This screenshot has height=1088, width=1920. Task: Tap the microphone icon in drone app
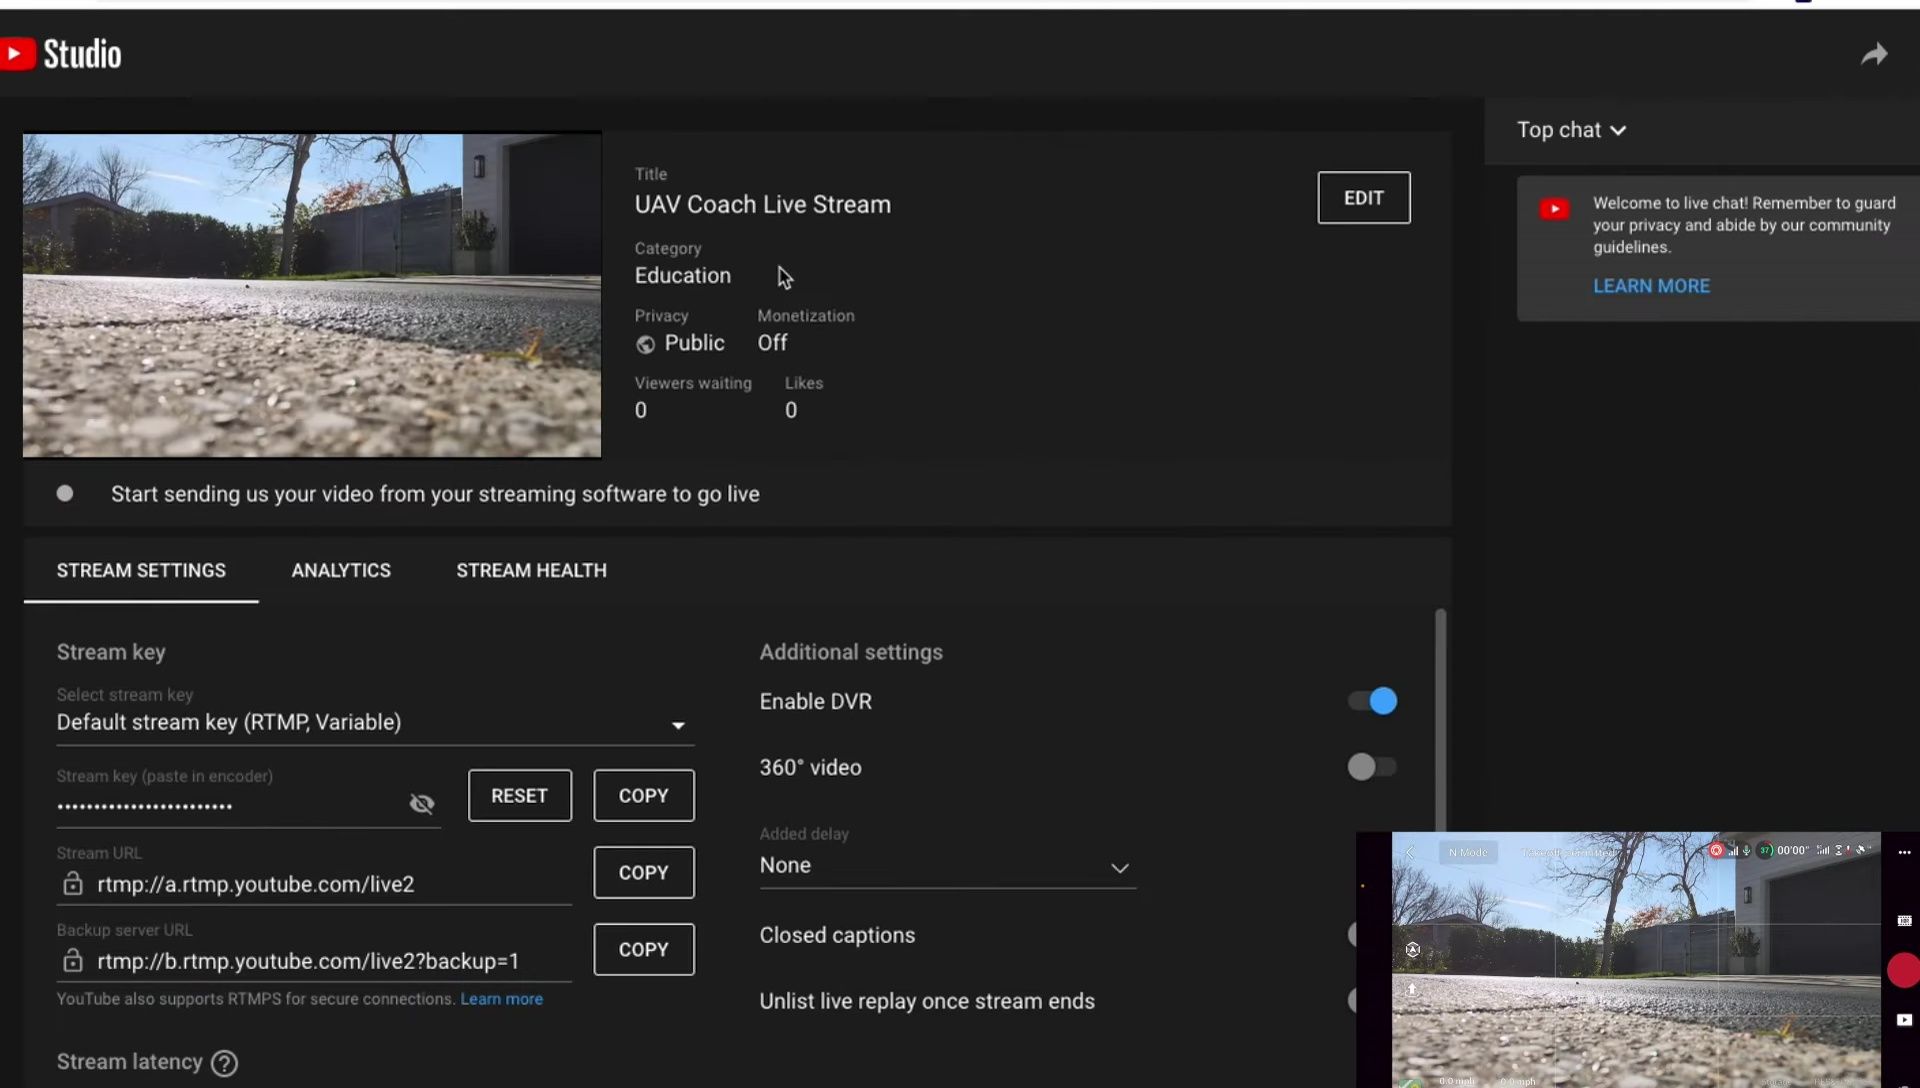(1746, 851)
